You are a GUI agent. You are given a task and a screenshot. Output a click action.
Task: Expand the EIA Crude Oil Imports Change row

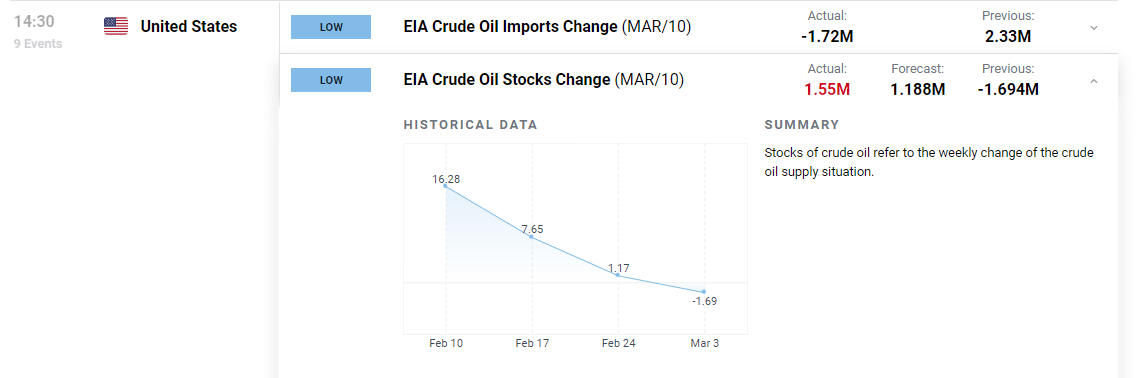[1094, 28]
